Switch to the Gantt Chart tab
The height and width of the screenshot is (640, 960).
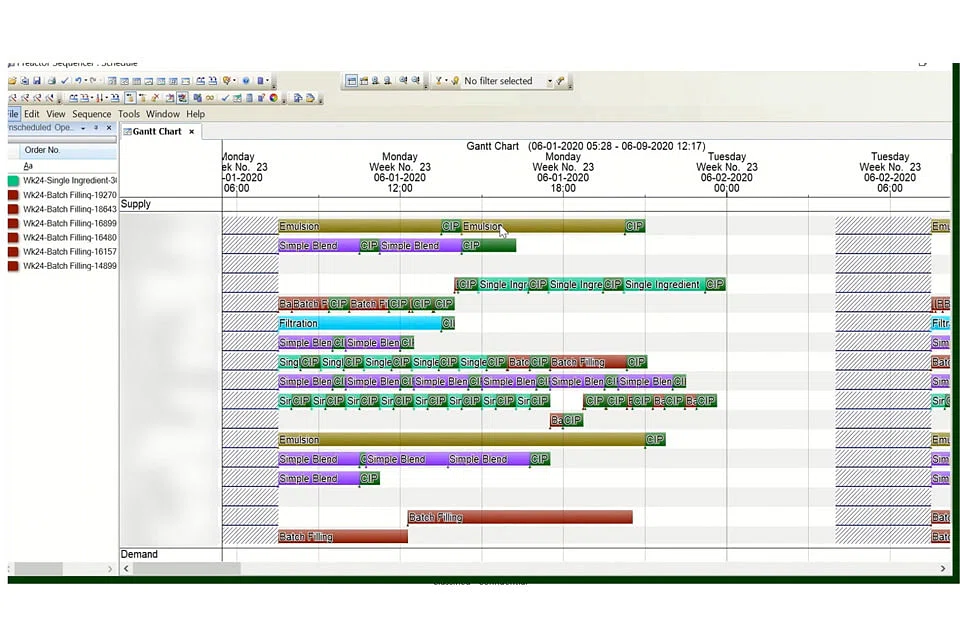coord(156,131)
